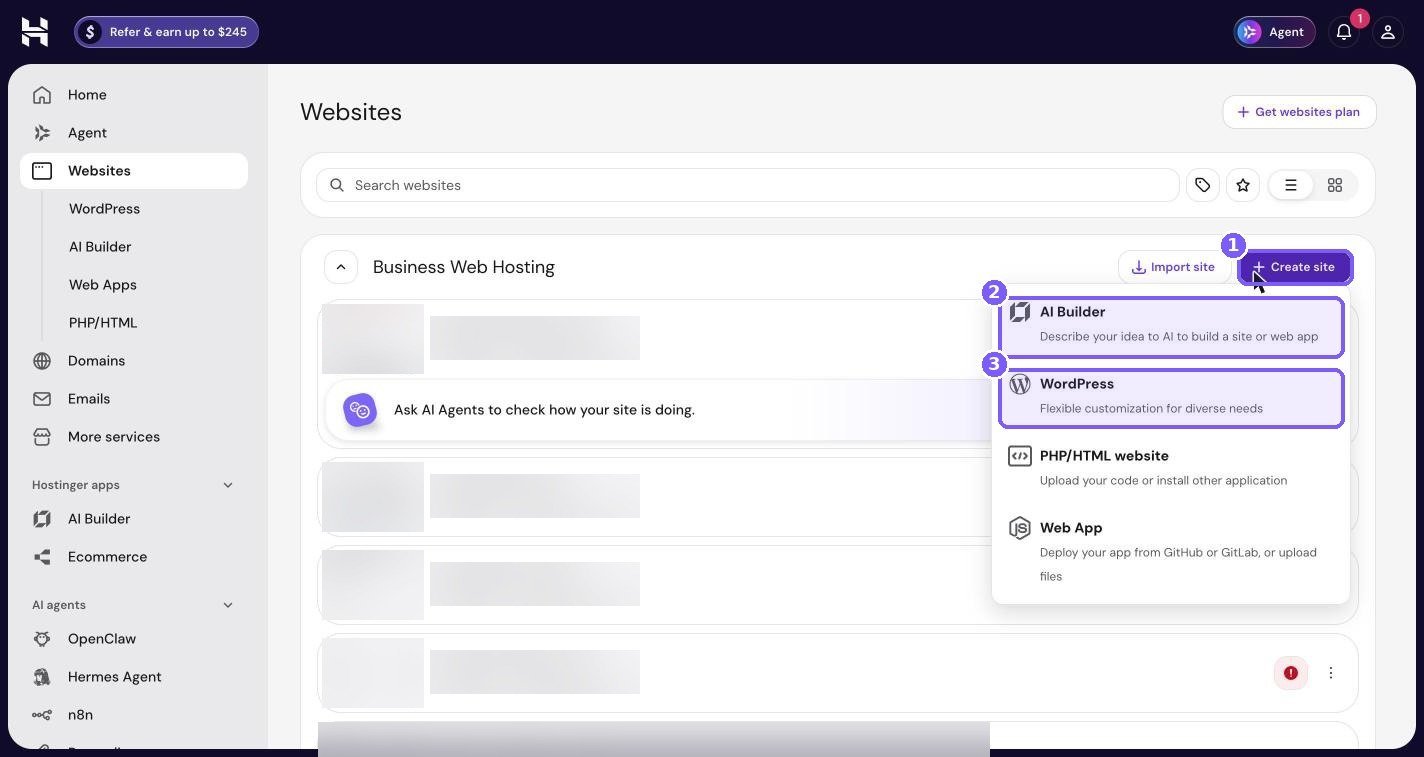1424x757 pixels.
Task: Open OpenClaw agent in sidebar
Action: pyautogui.click(x=134, y=639)
